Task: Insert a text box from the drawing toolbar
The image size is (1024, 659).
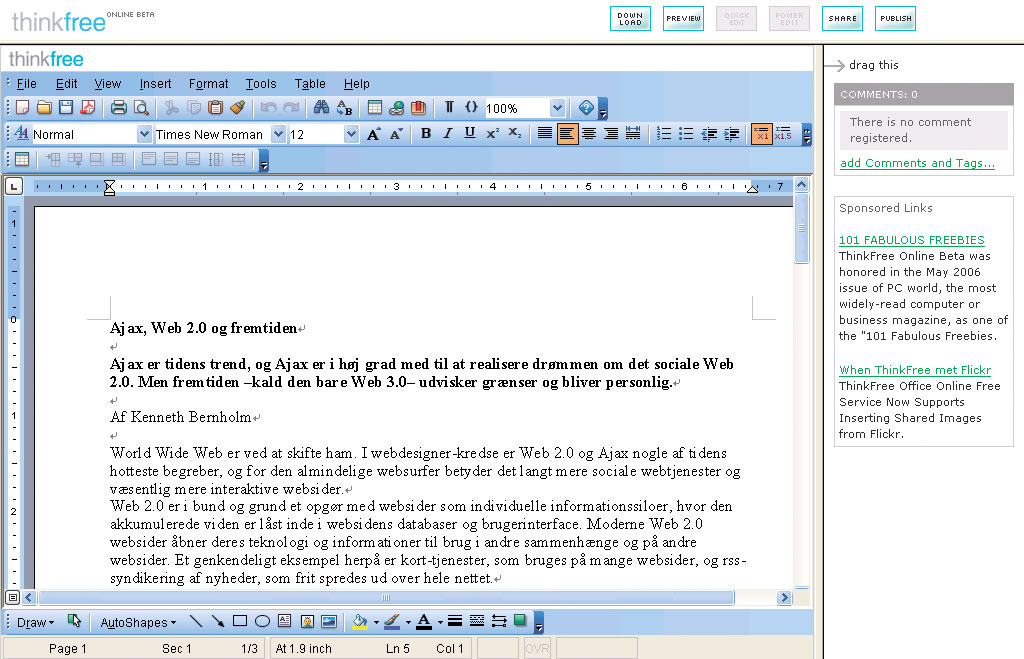Action: coord(285,621)
